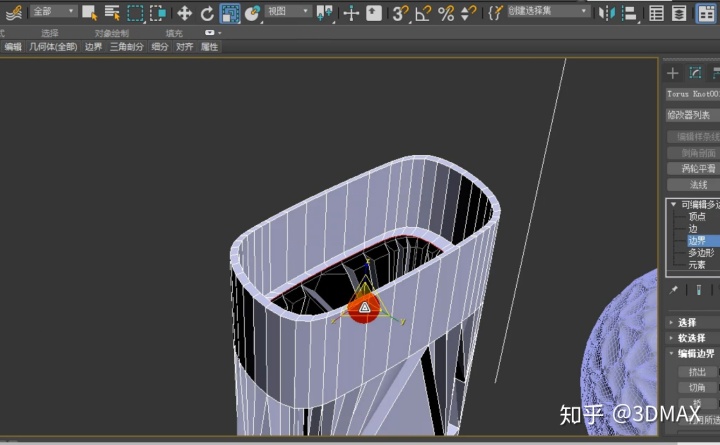This screenshot has width=720, height=445.
Task: Click the Align tool icon
Action: tap(629, 13)
